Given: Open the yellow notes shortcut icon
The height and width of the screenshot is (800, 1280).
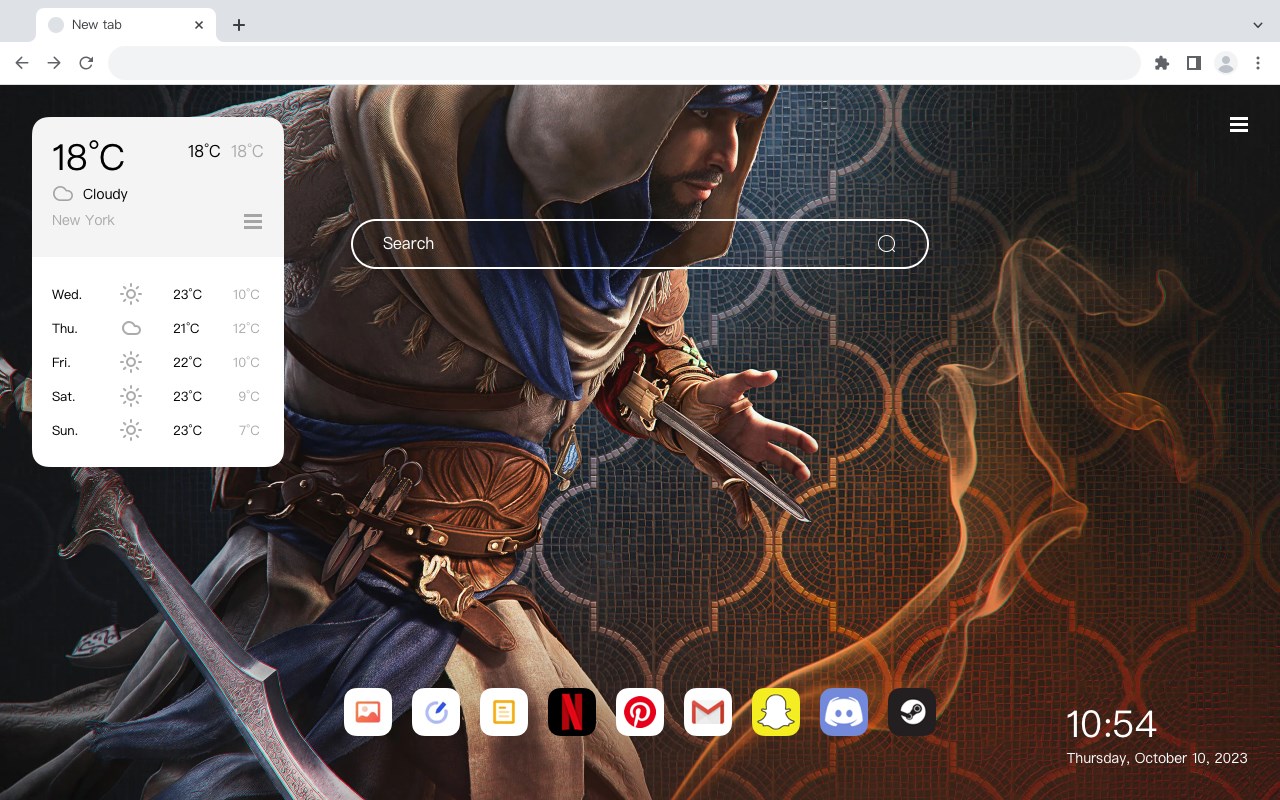Looking at the screenshot, I should [x=504, y=712].
